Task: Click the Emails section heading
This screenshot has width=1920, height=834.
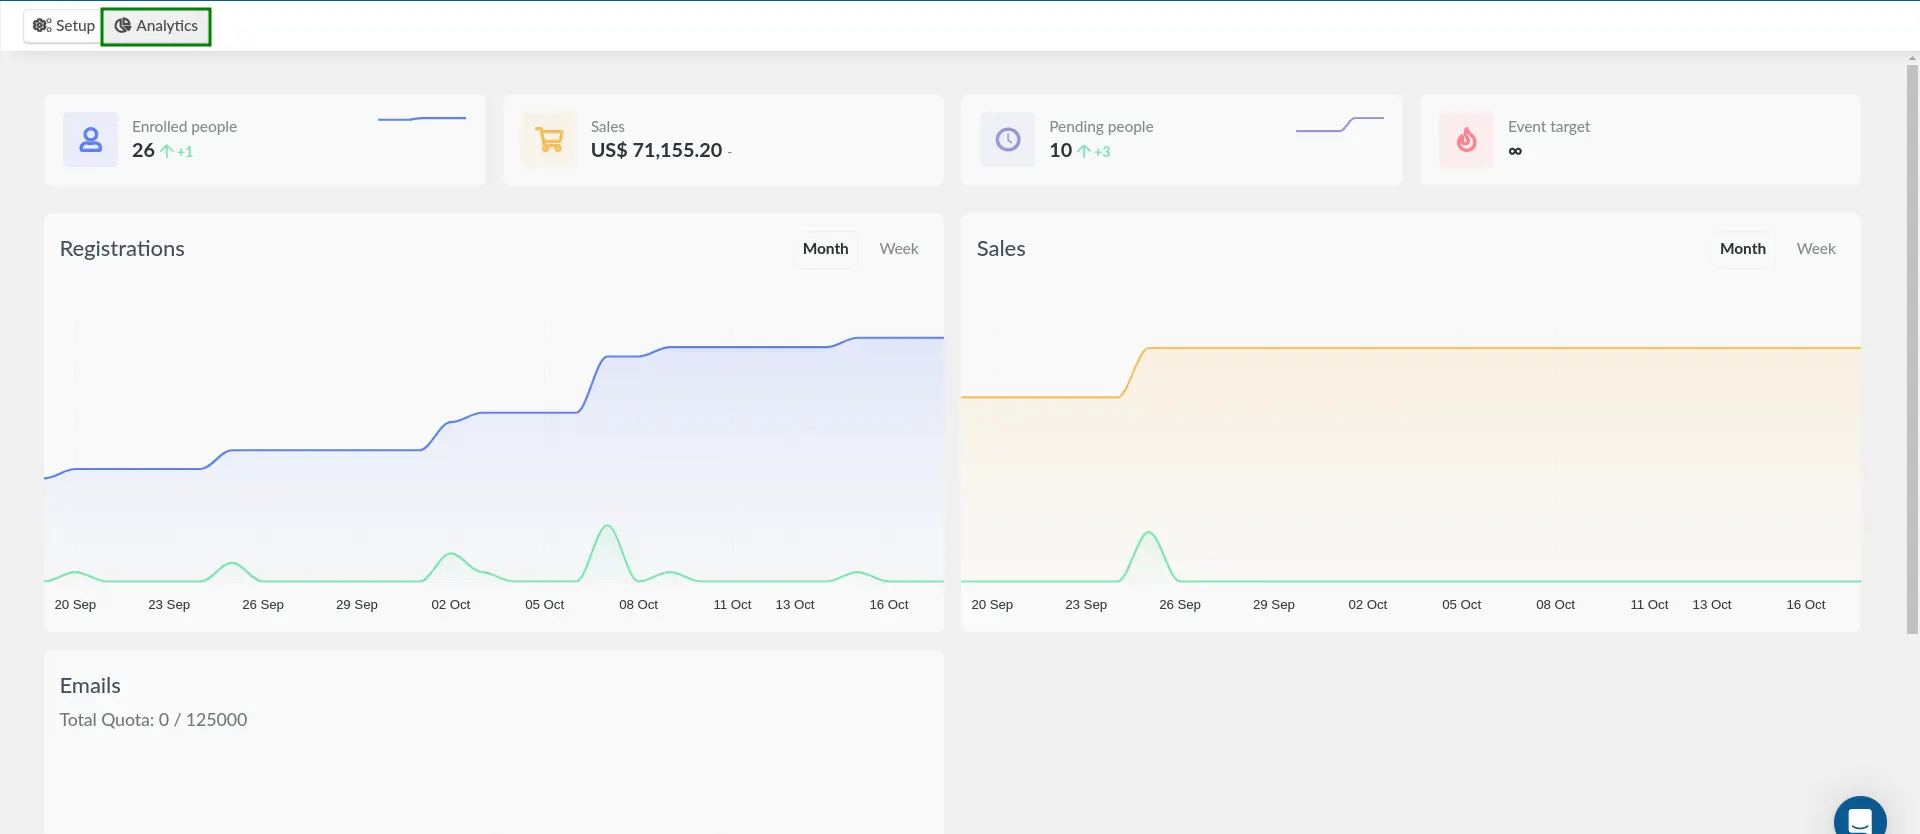Action: [90, 686]
